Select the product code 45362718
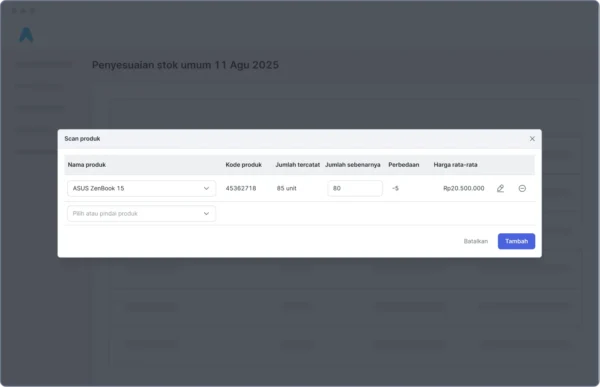 [x=241, y=188]
